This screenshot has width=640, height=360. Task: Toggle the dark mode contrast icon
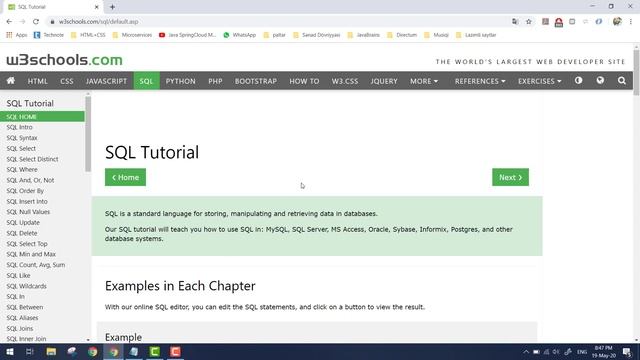578,80
